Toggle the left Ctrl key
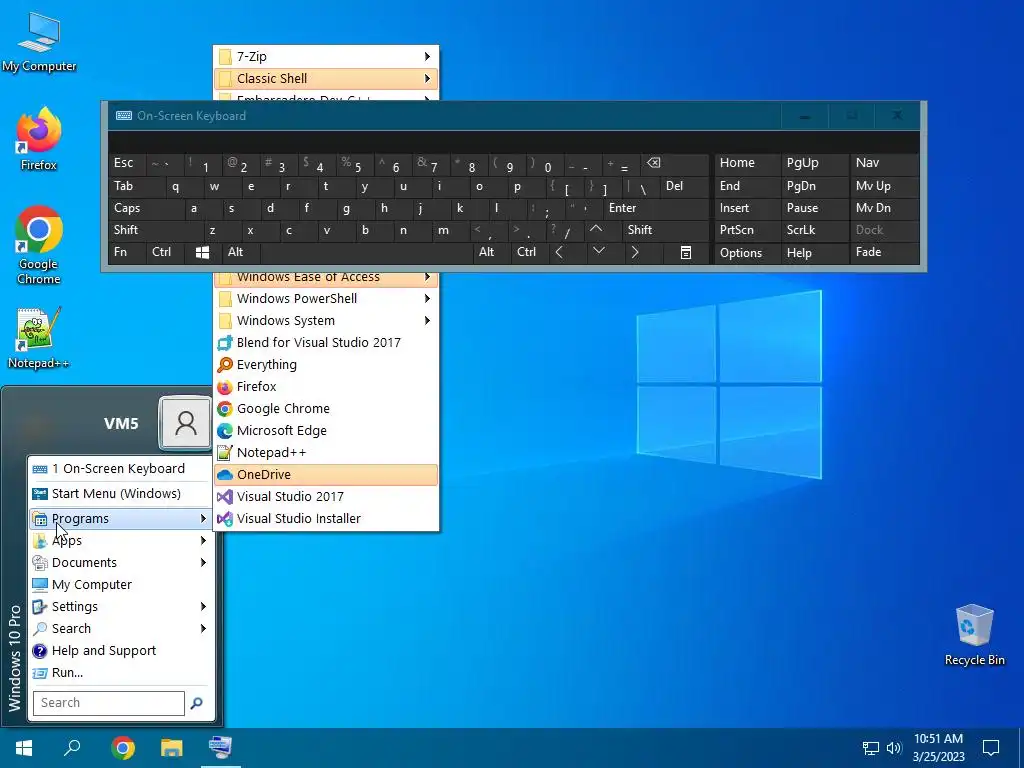This screenshot has height=768, width=1024. pyautogui.click(x=165, y=252)
